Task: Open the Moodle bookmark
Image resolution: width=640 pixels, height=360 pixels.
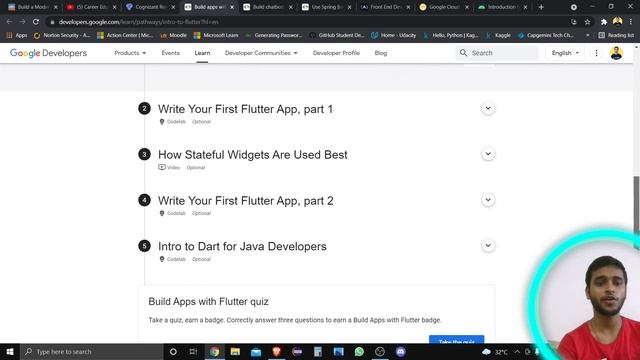Action: (x=173, y=36)
